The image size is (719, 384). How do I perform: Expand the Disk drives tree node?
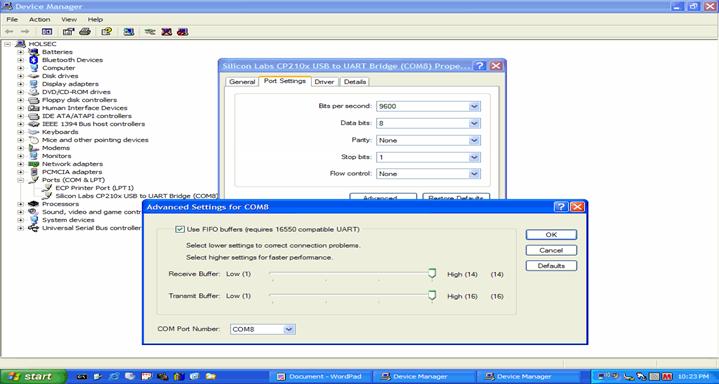click(20, 76)
